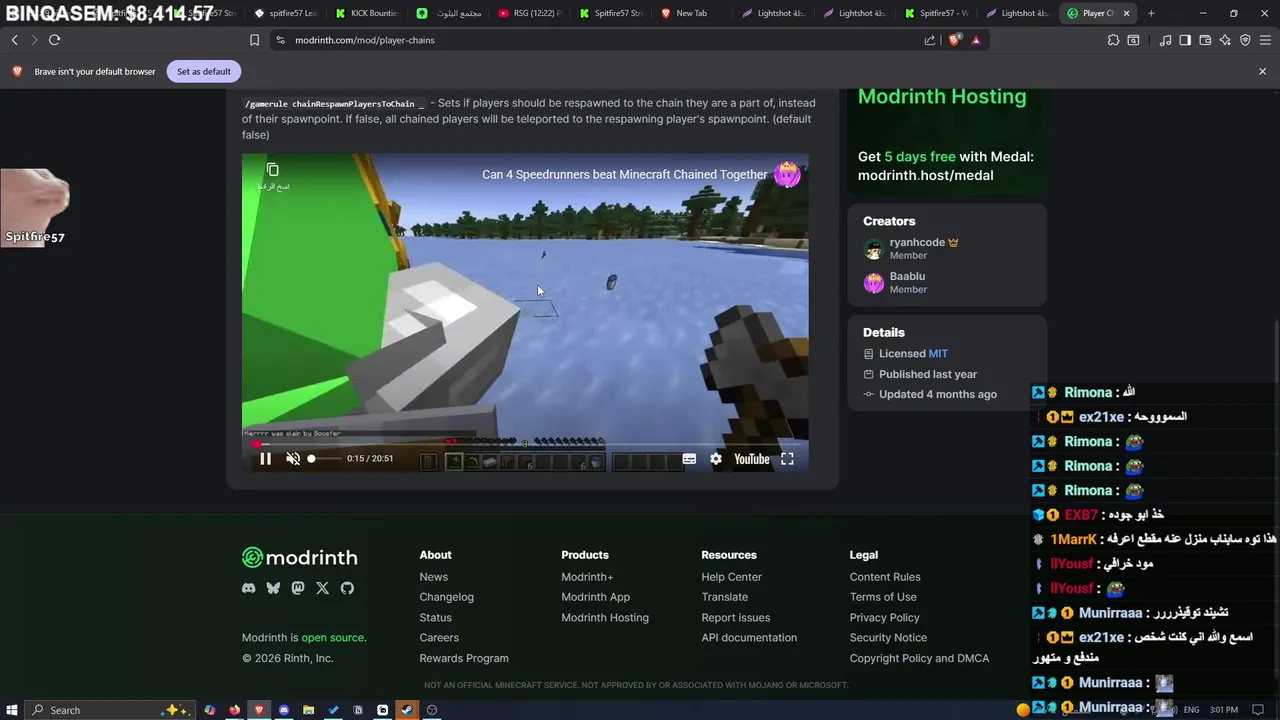This screenshot has height=720, width=1280.
Task: Open Modrinth Bluesky footer icon
Action: 273,588
